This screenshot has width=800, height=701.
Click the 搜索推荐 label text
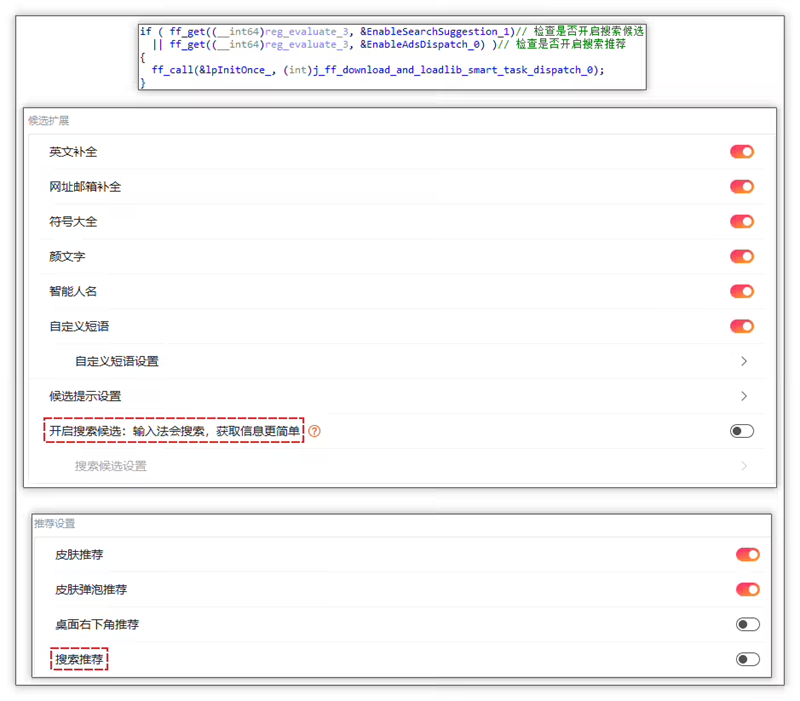click(79, 660)
